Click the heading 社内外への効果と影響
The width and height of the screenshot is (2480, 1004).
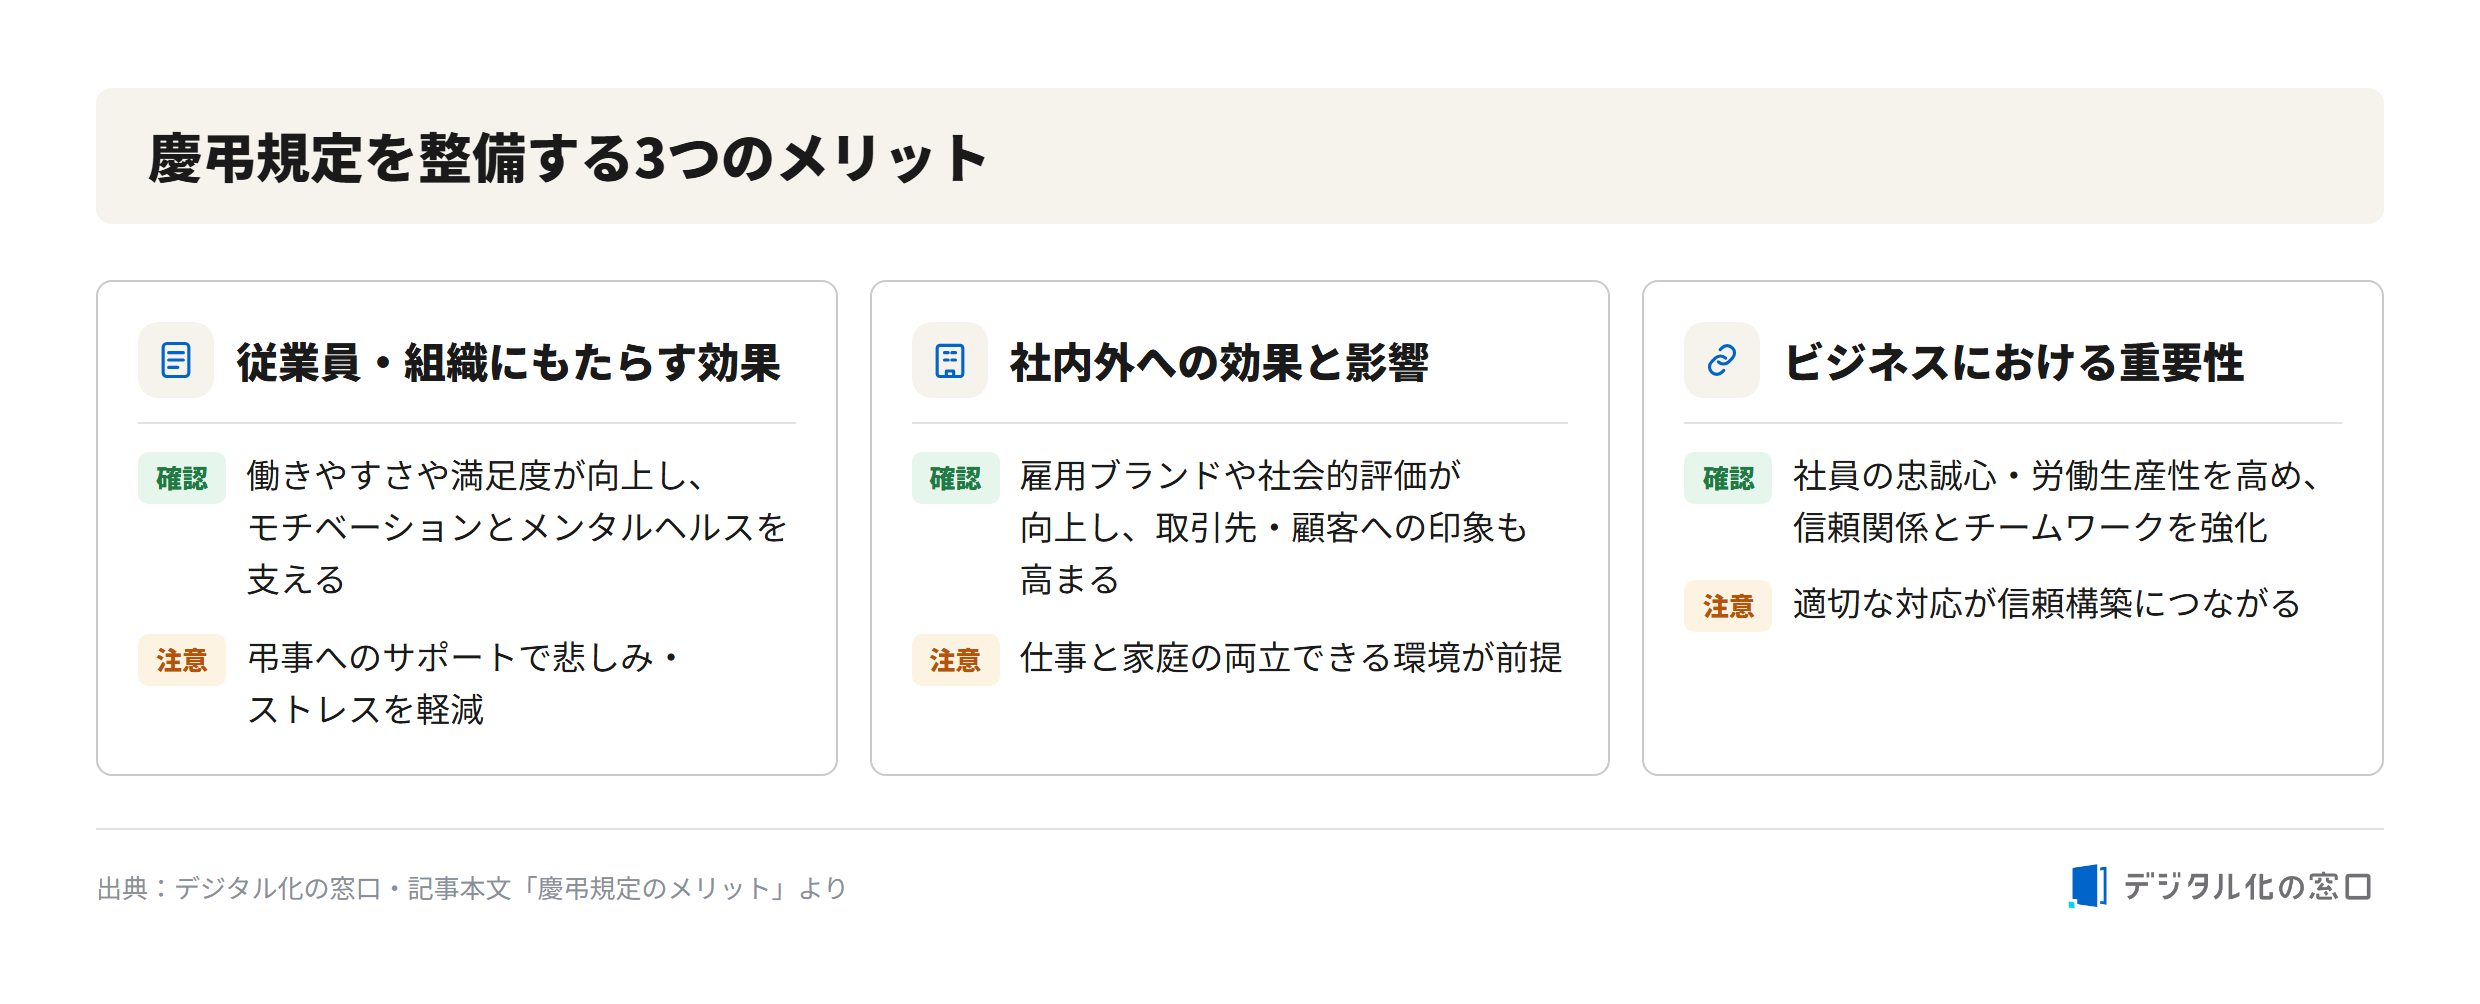[x=1219, y=362]
